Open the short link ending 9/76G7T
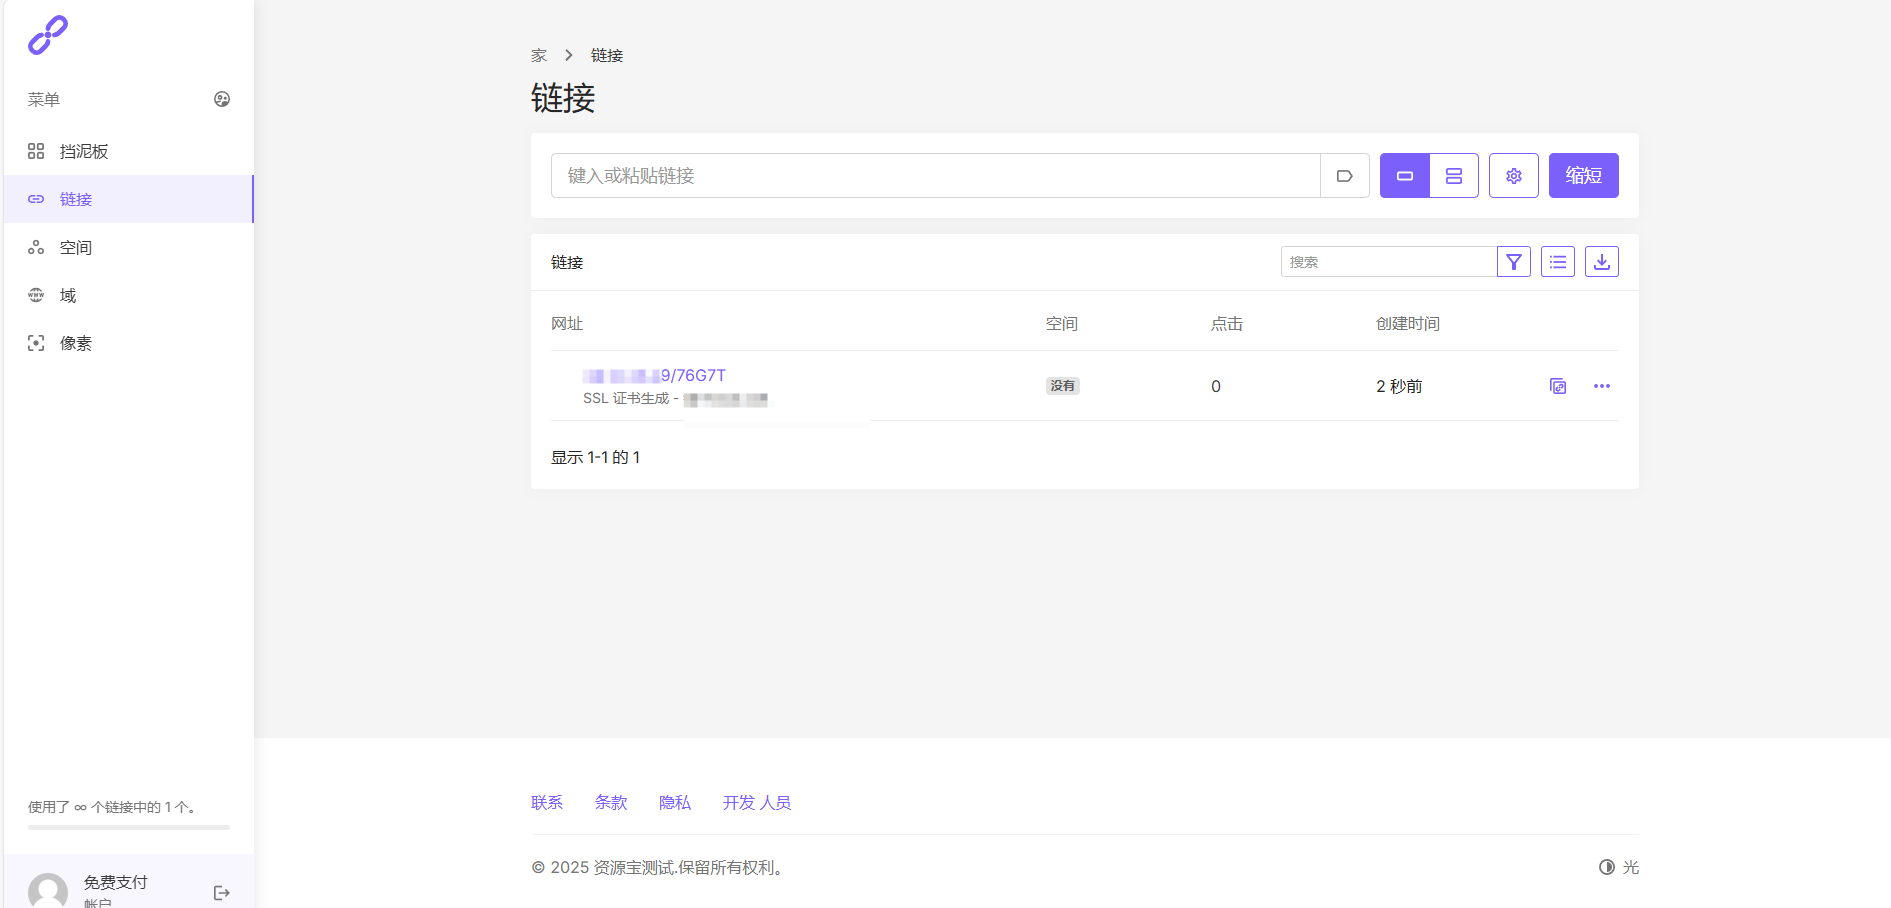This screenshot has height=908, width=1891. [x=655, y=375]
